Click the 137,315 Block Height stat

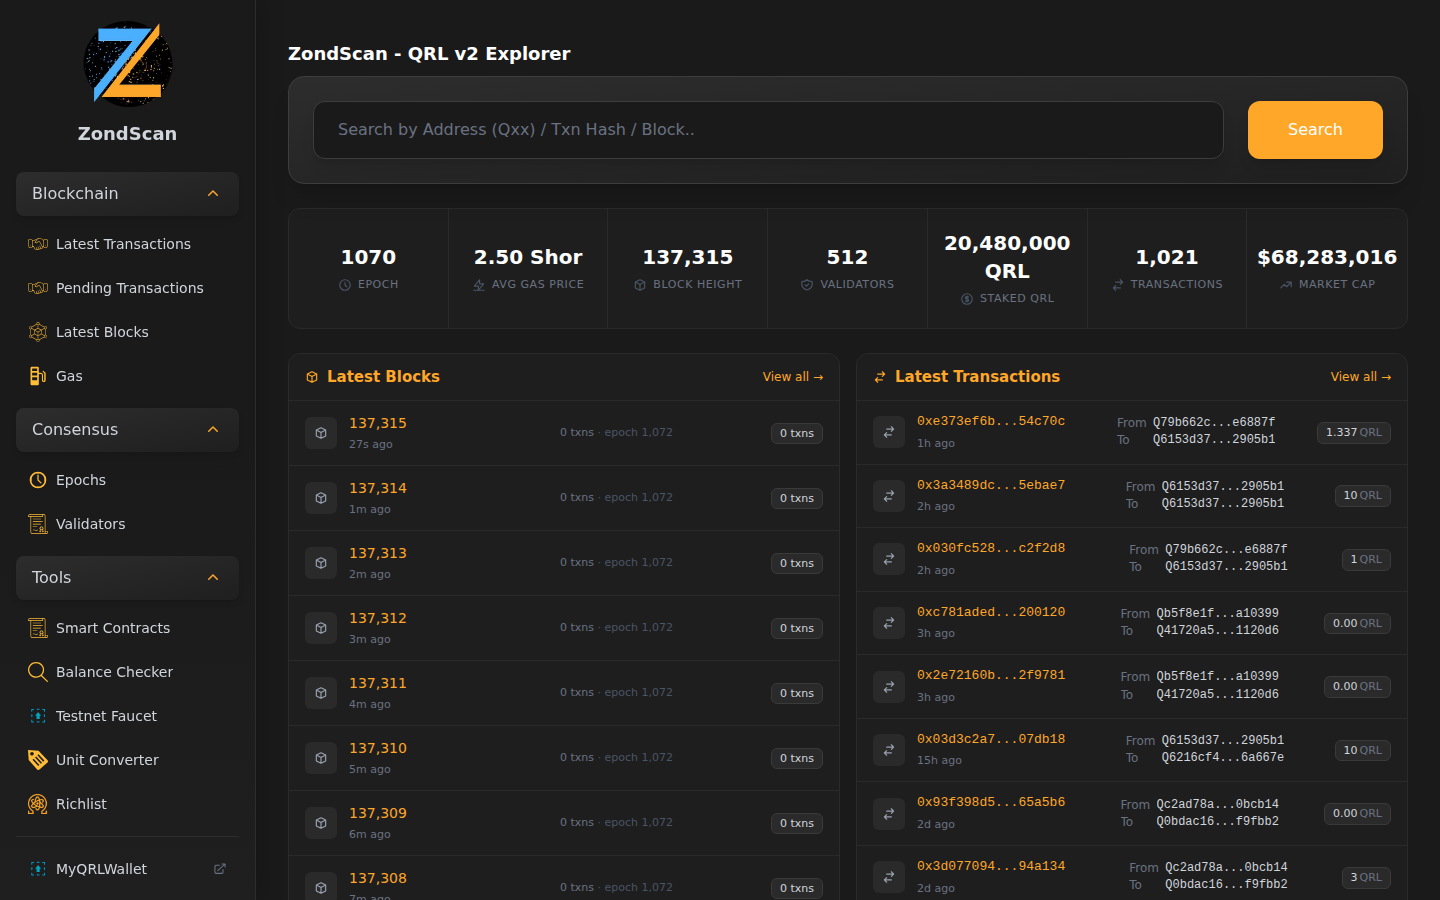click(x=688, y=269)
